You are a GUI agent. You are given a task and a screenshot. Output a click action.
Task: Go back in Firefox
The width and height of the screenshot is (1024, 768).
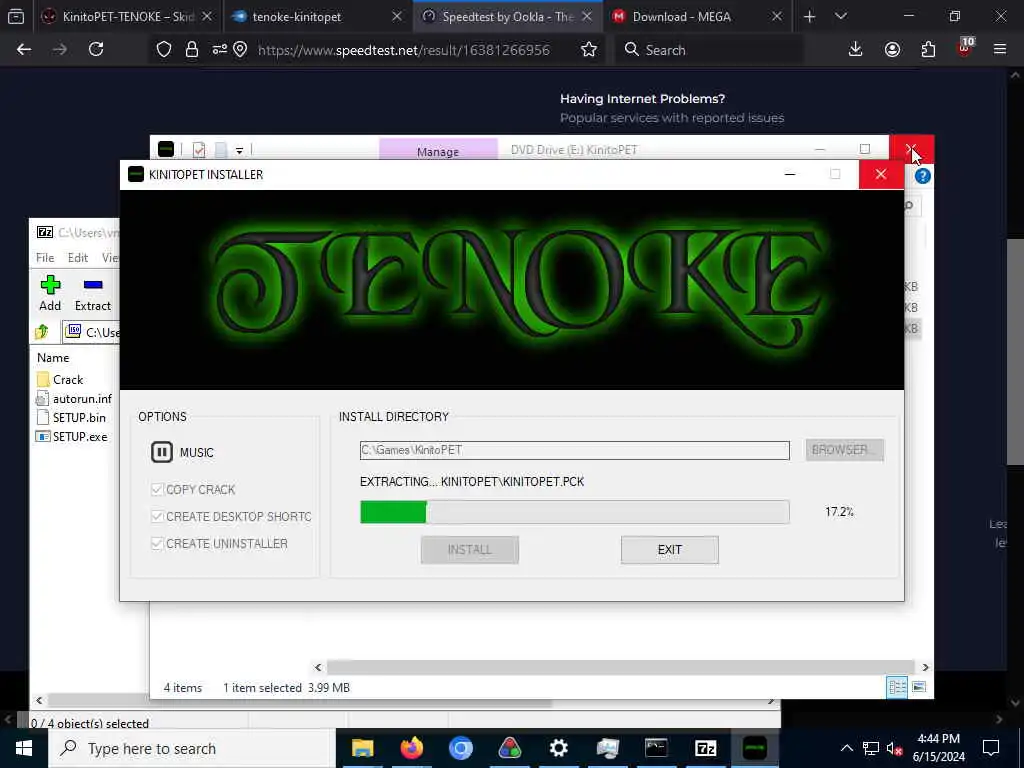(x=24, y=49)
